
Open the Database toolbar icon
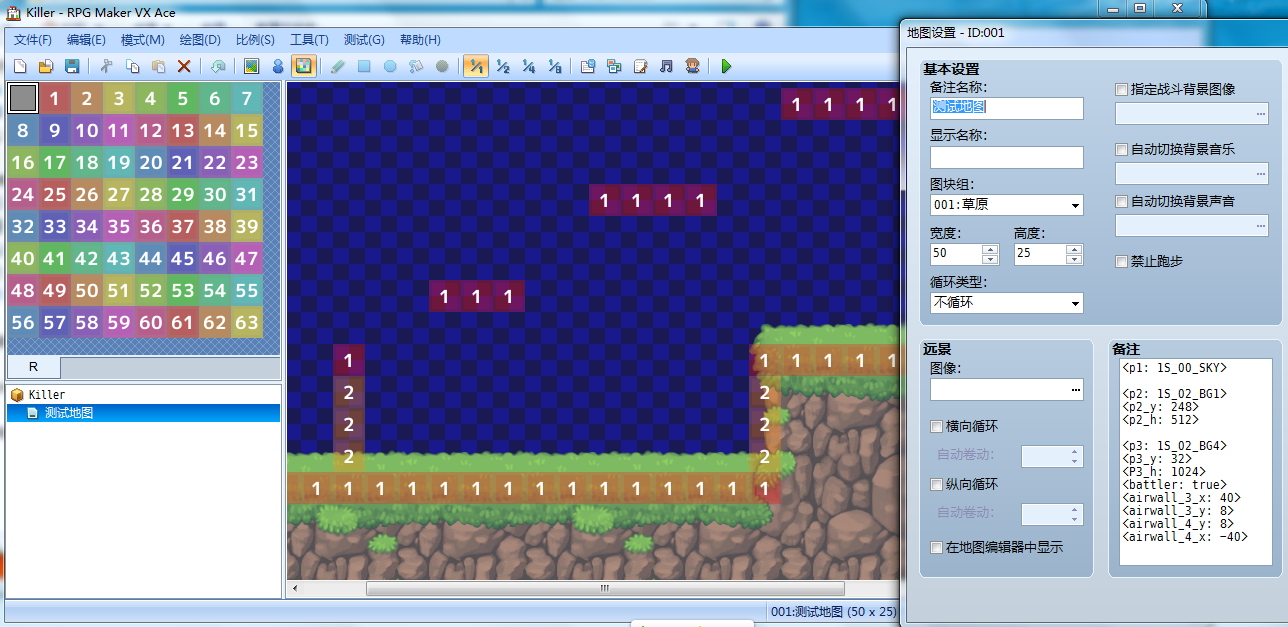tap(588, 66)
